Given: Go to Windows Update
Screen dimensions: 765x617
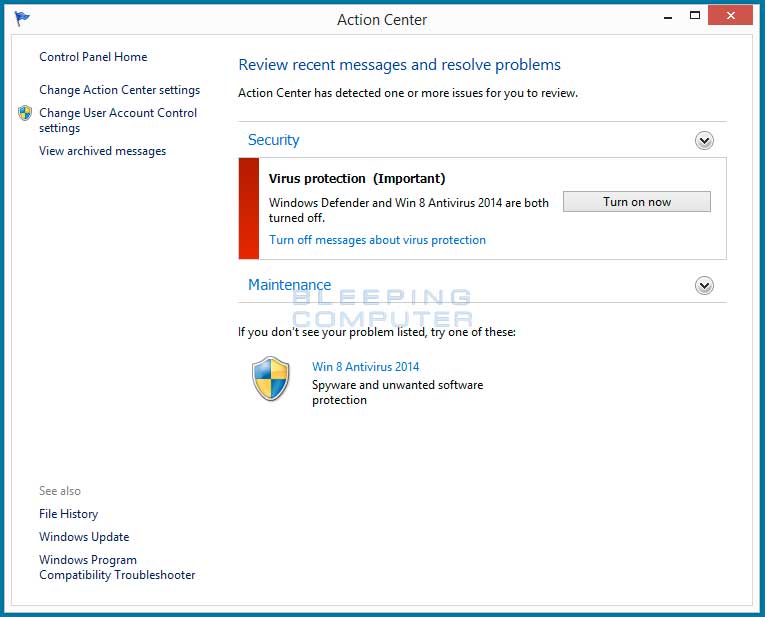Looking at the screenshot, I should [84, 537].
